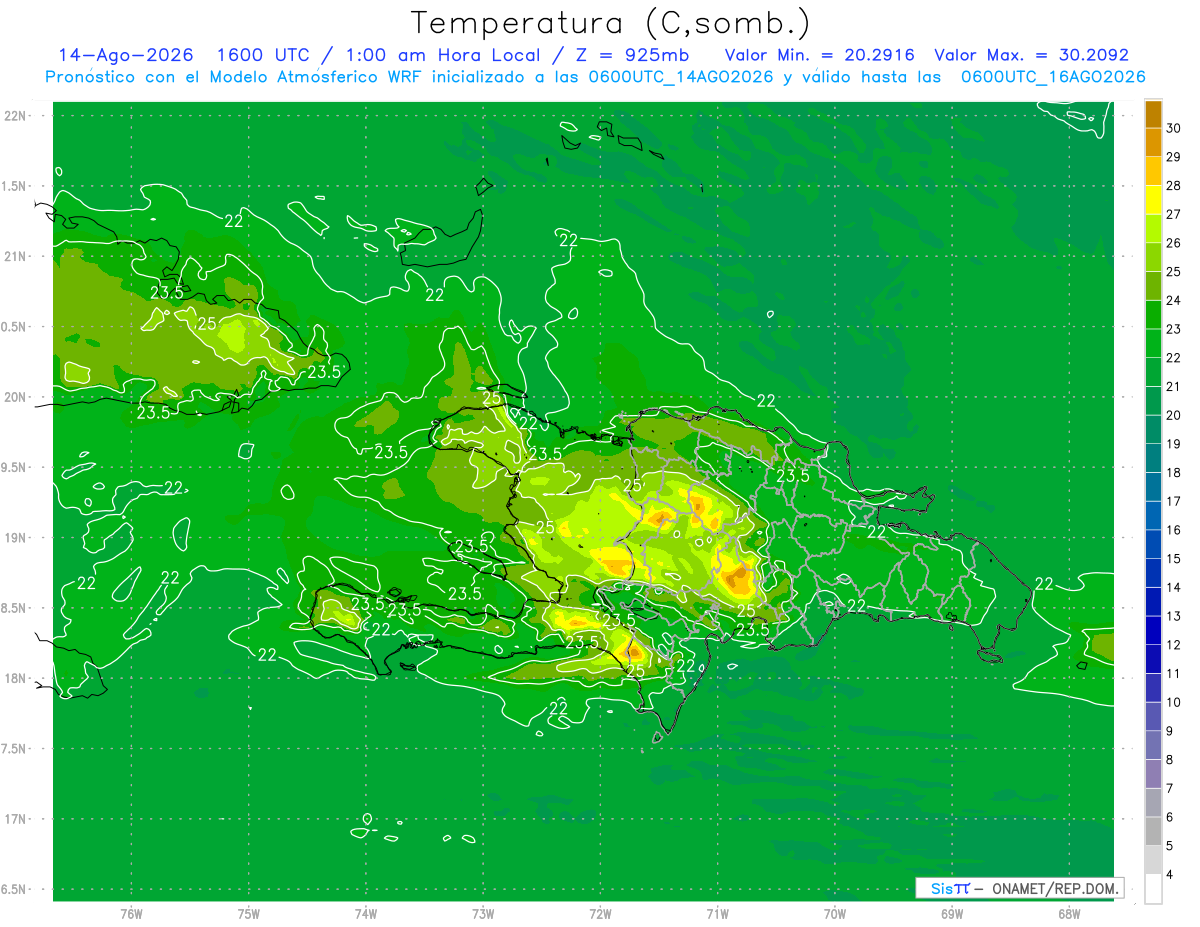
Task: Click the clipped "7.5N" latitude label
Action: pos(14,749)
